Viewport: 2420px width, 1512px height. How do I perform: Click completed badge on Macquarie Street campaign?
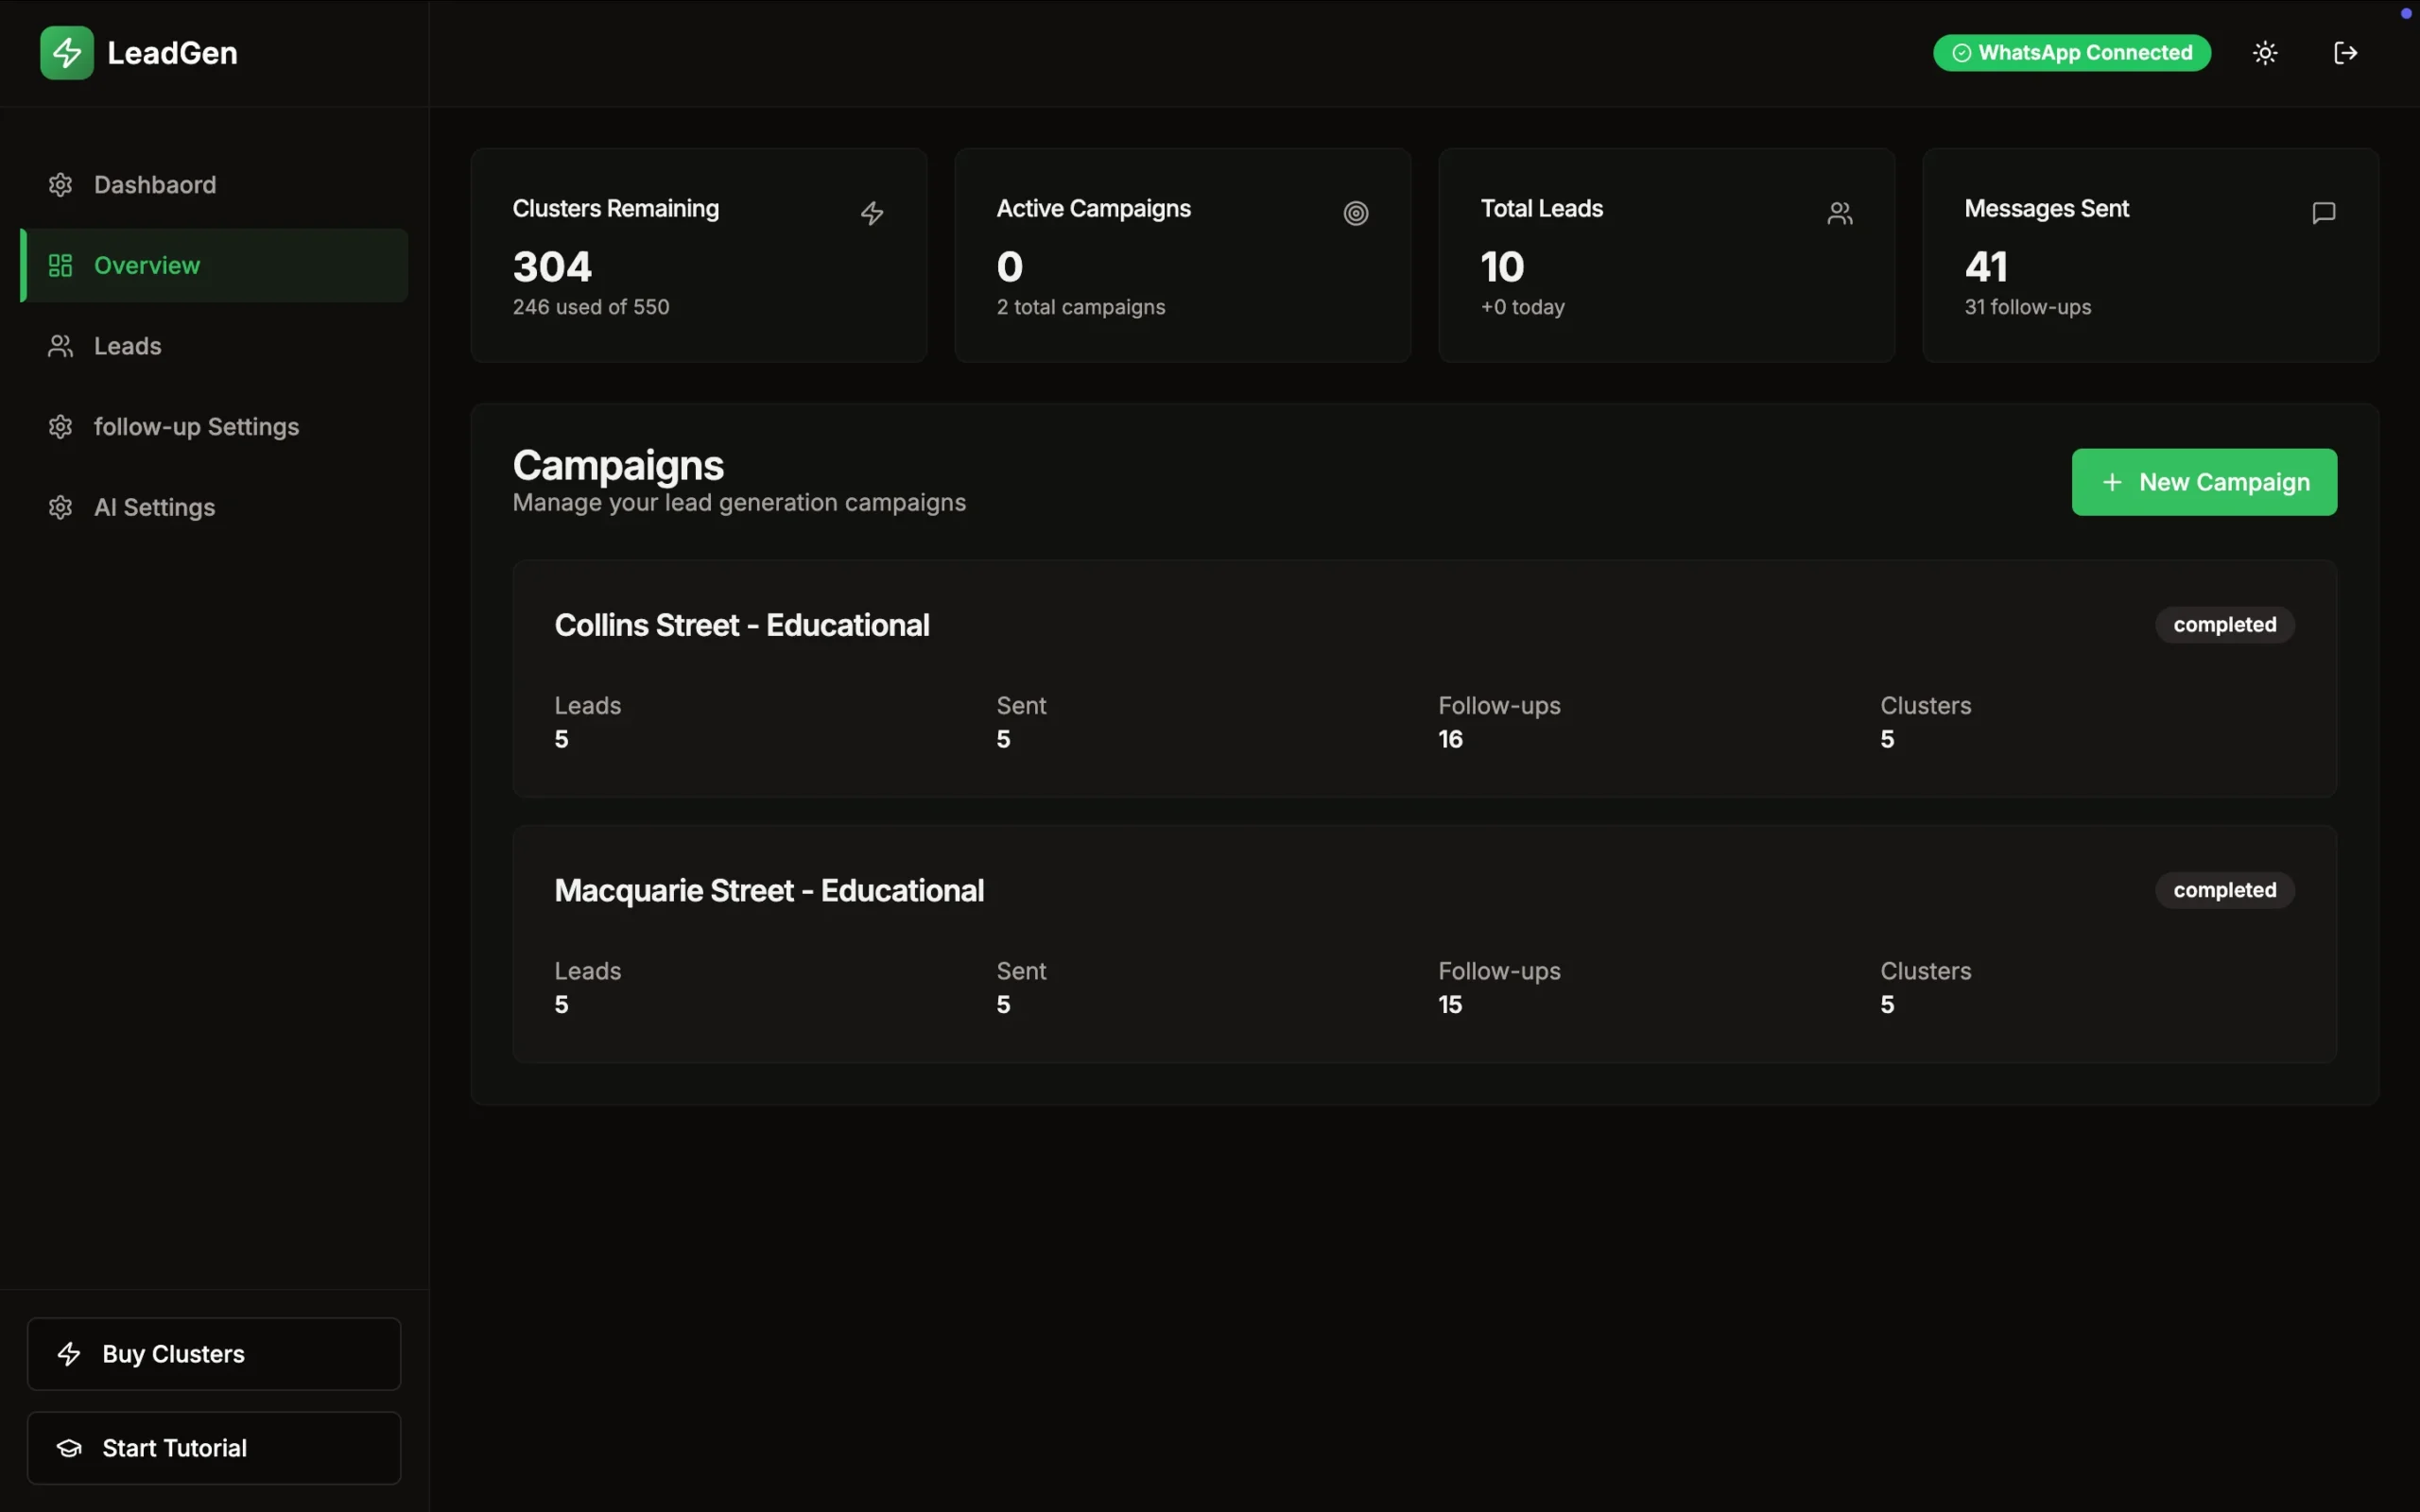2224,890
